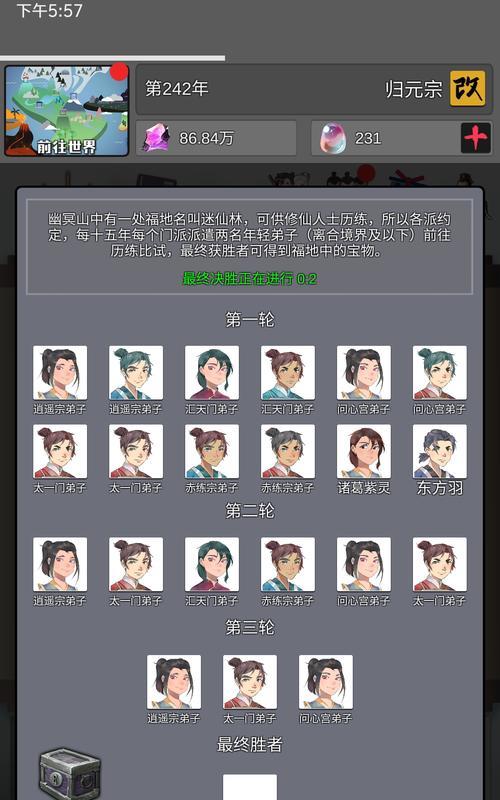Select 问心宫弟子 portrait in 第三轮

pos(326,682)
